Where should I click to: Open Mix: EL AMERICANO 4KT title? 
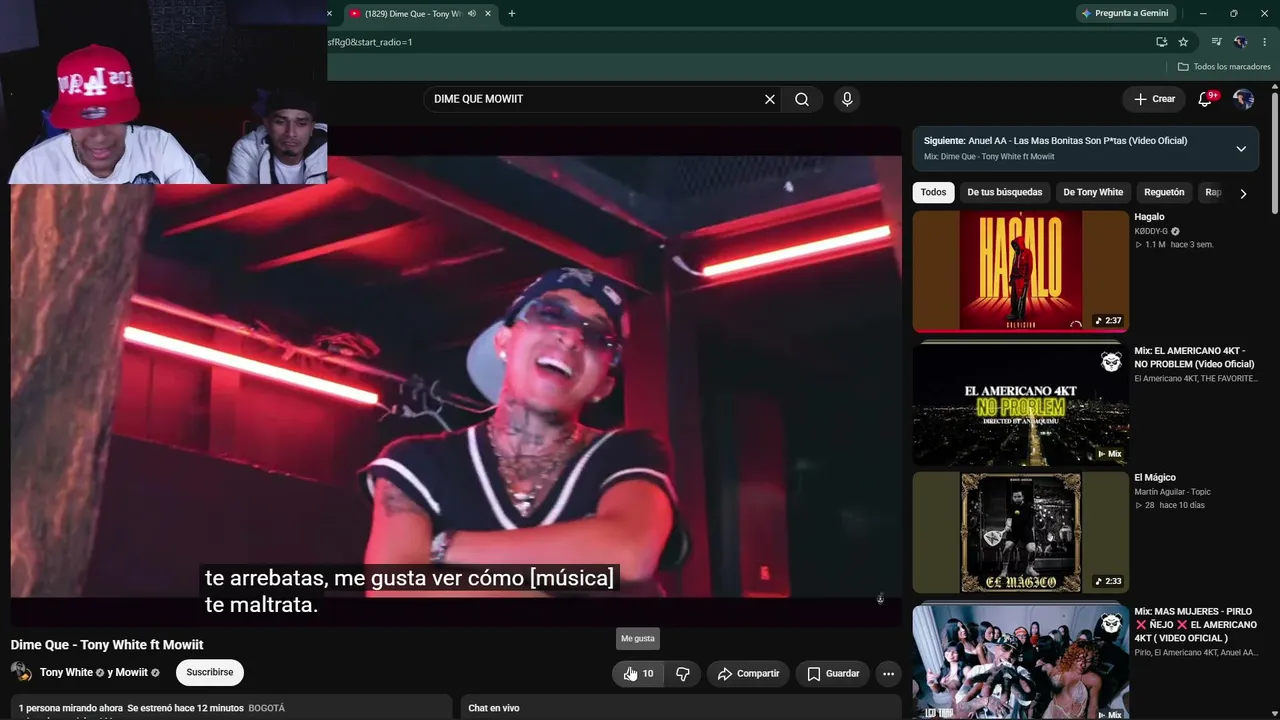tap(1194, 358)
